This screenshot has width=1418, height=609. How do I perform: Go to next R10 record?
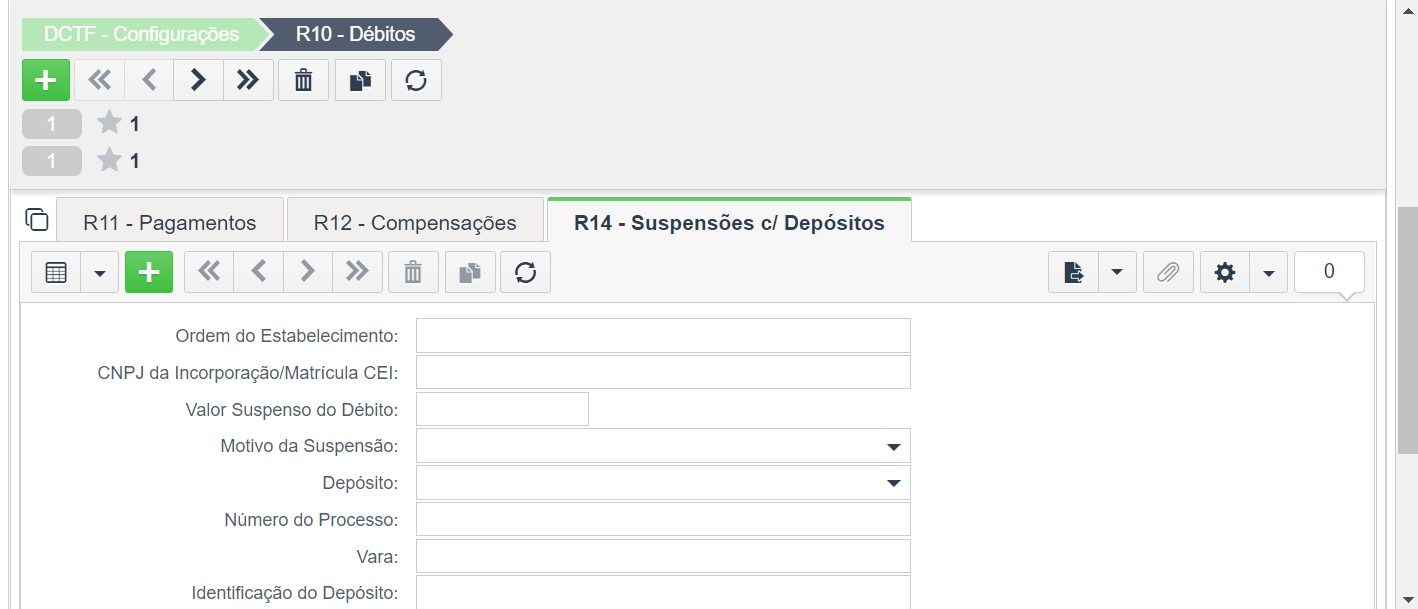pyautogui.click(x=198, y=81)
